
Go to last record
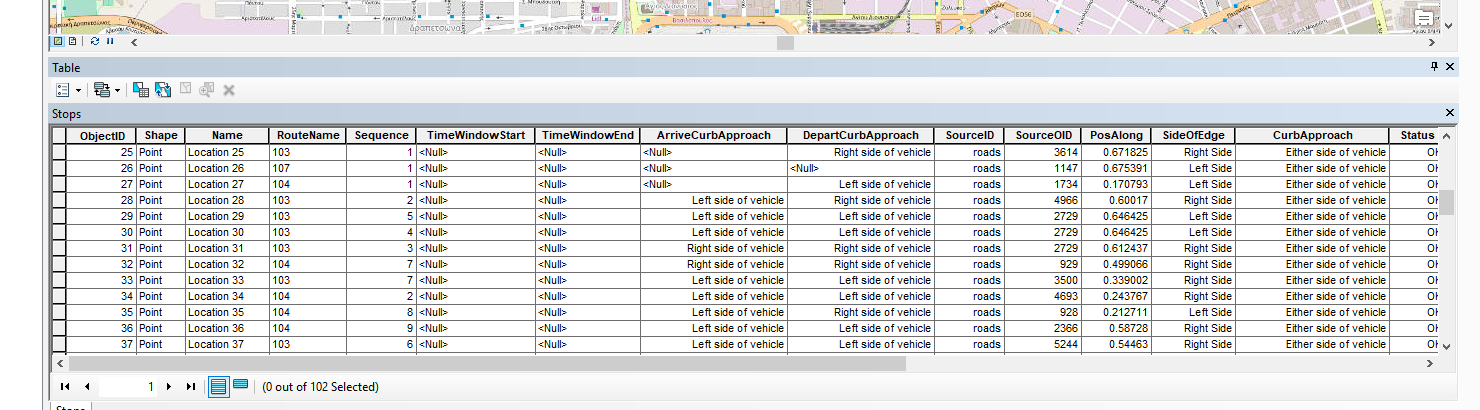pos(190,386)
